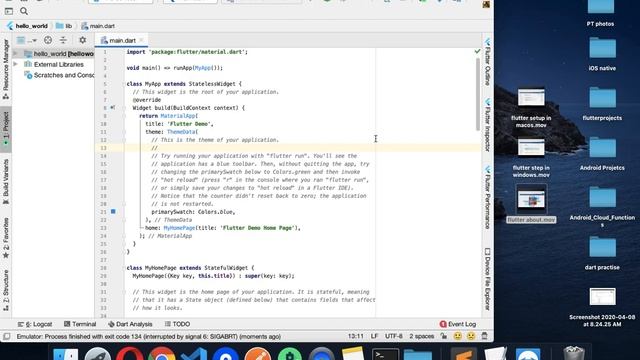
Task: Open iOS native desktop folder
Action: pyautogui.click(x=602, y=54)
